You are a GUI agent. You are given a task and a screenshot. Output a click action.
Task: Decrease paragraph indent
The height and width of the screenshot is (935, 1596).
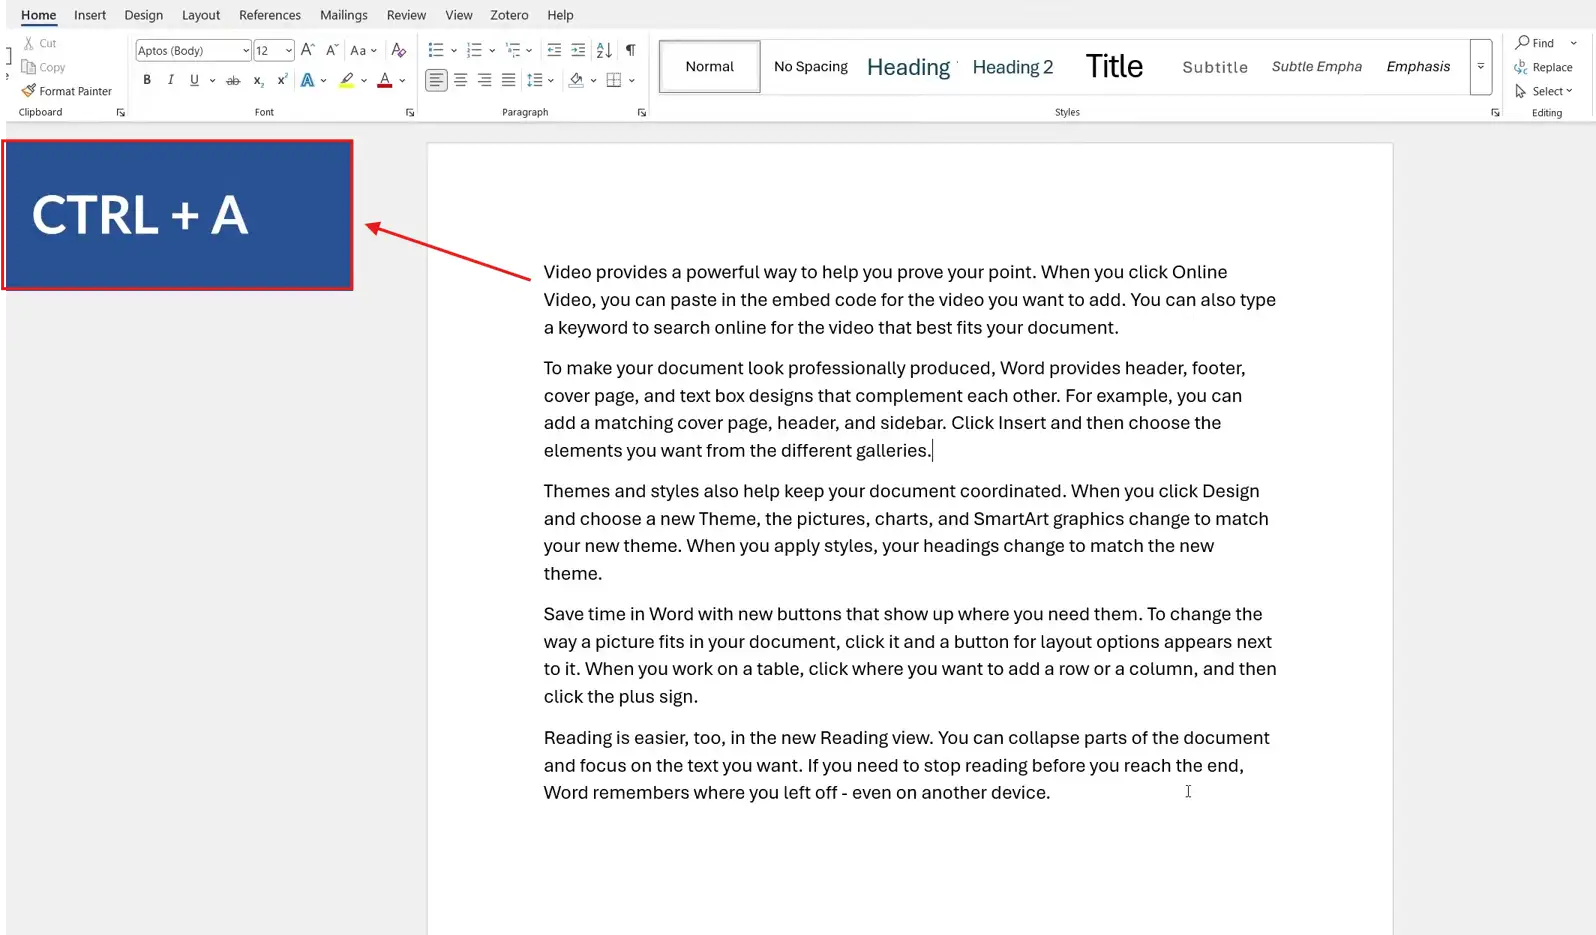554,50
